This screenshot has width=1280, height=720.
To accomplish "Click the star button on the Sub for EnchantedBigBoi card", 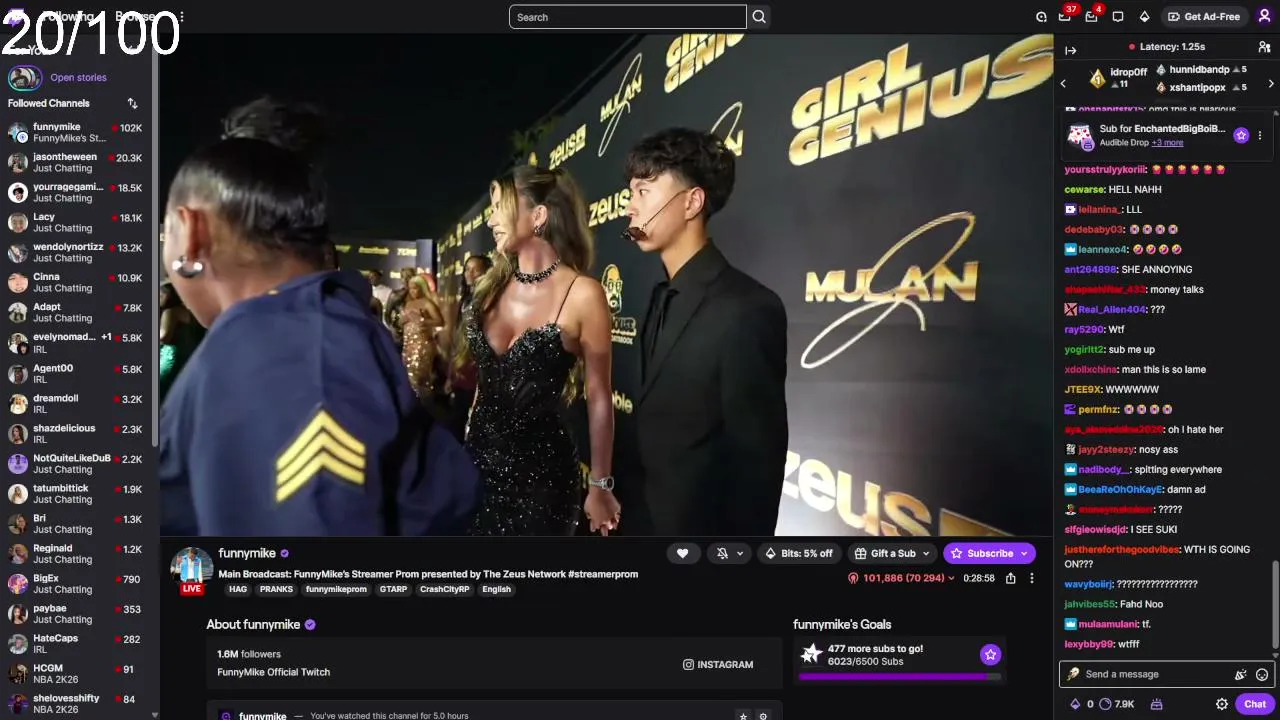I will [x=1241, y=135].
